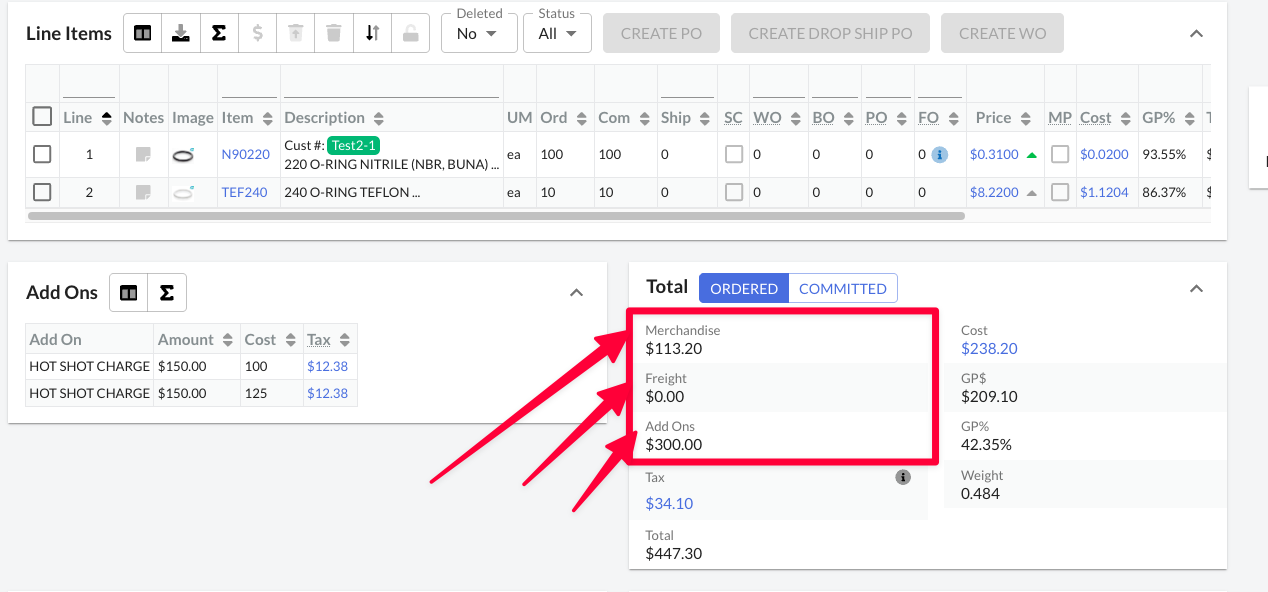Click the Line Items sigma totals icon

tap(219, 33)
